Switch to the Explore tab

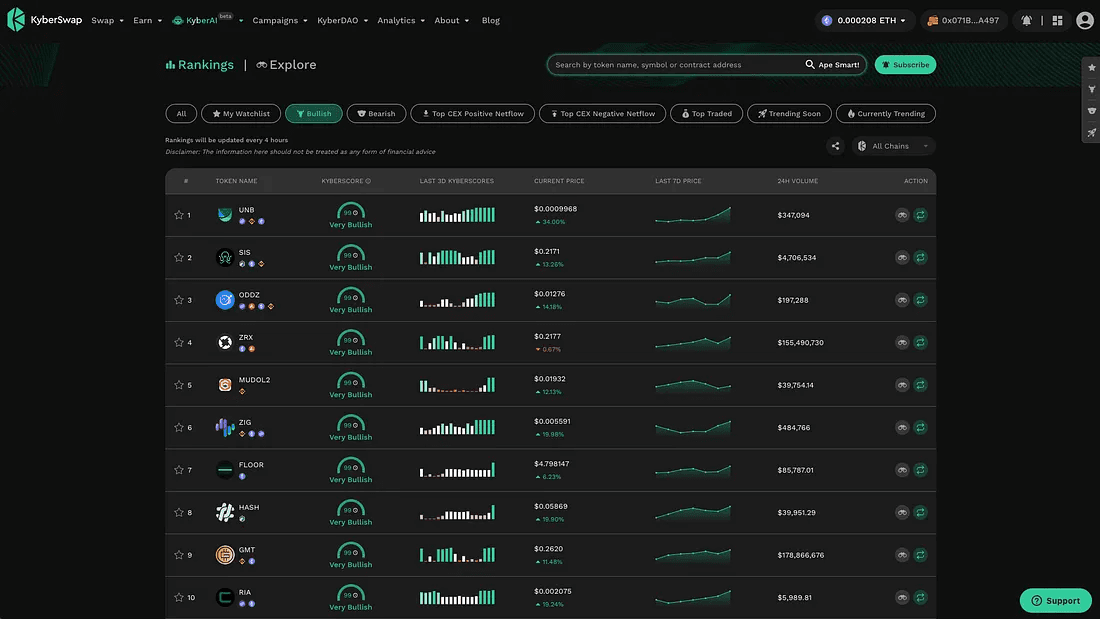(x=286, y=65)
